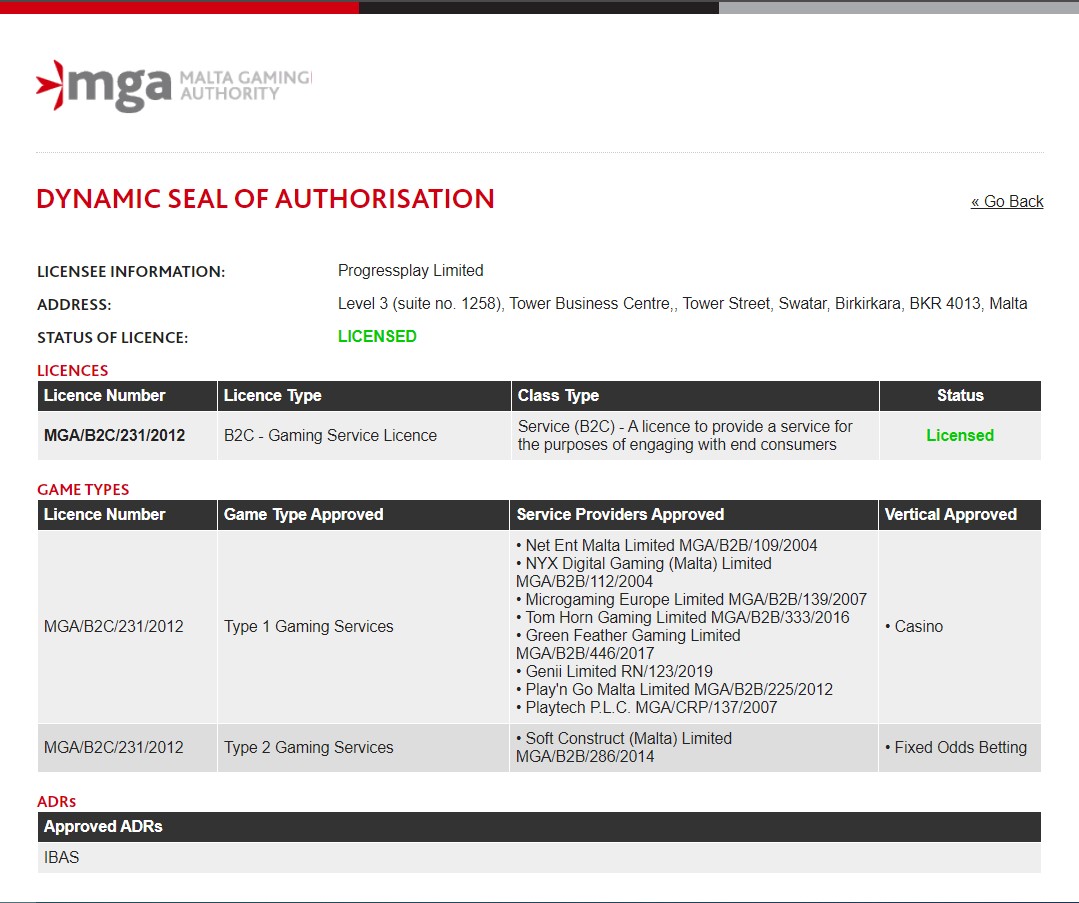Click 'Genii Limited RN/123/2019' entry
Screen dimensions: 1079x903
click(x=615, y=672)
